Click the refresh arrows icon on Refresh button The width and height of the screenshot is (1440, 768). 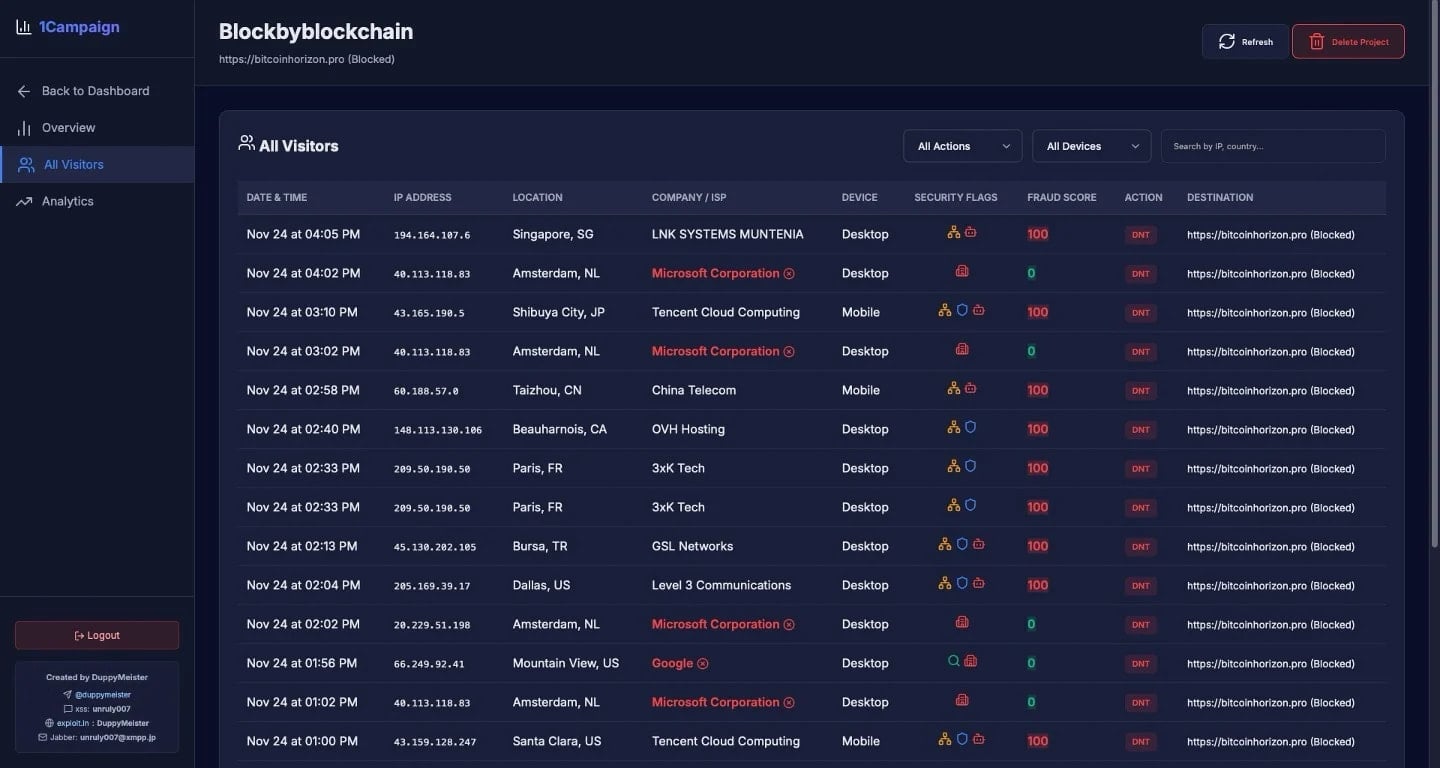click(x=1228, y=41)
